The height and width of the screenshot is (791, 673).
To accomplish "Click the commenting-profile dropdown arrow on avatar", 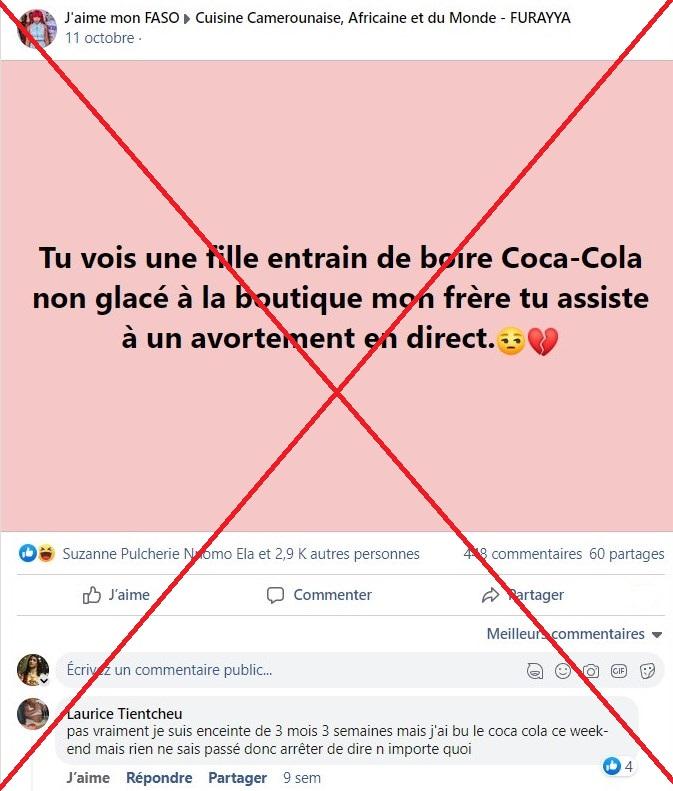I will pyautogui.click(x=44, y=681).
